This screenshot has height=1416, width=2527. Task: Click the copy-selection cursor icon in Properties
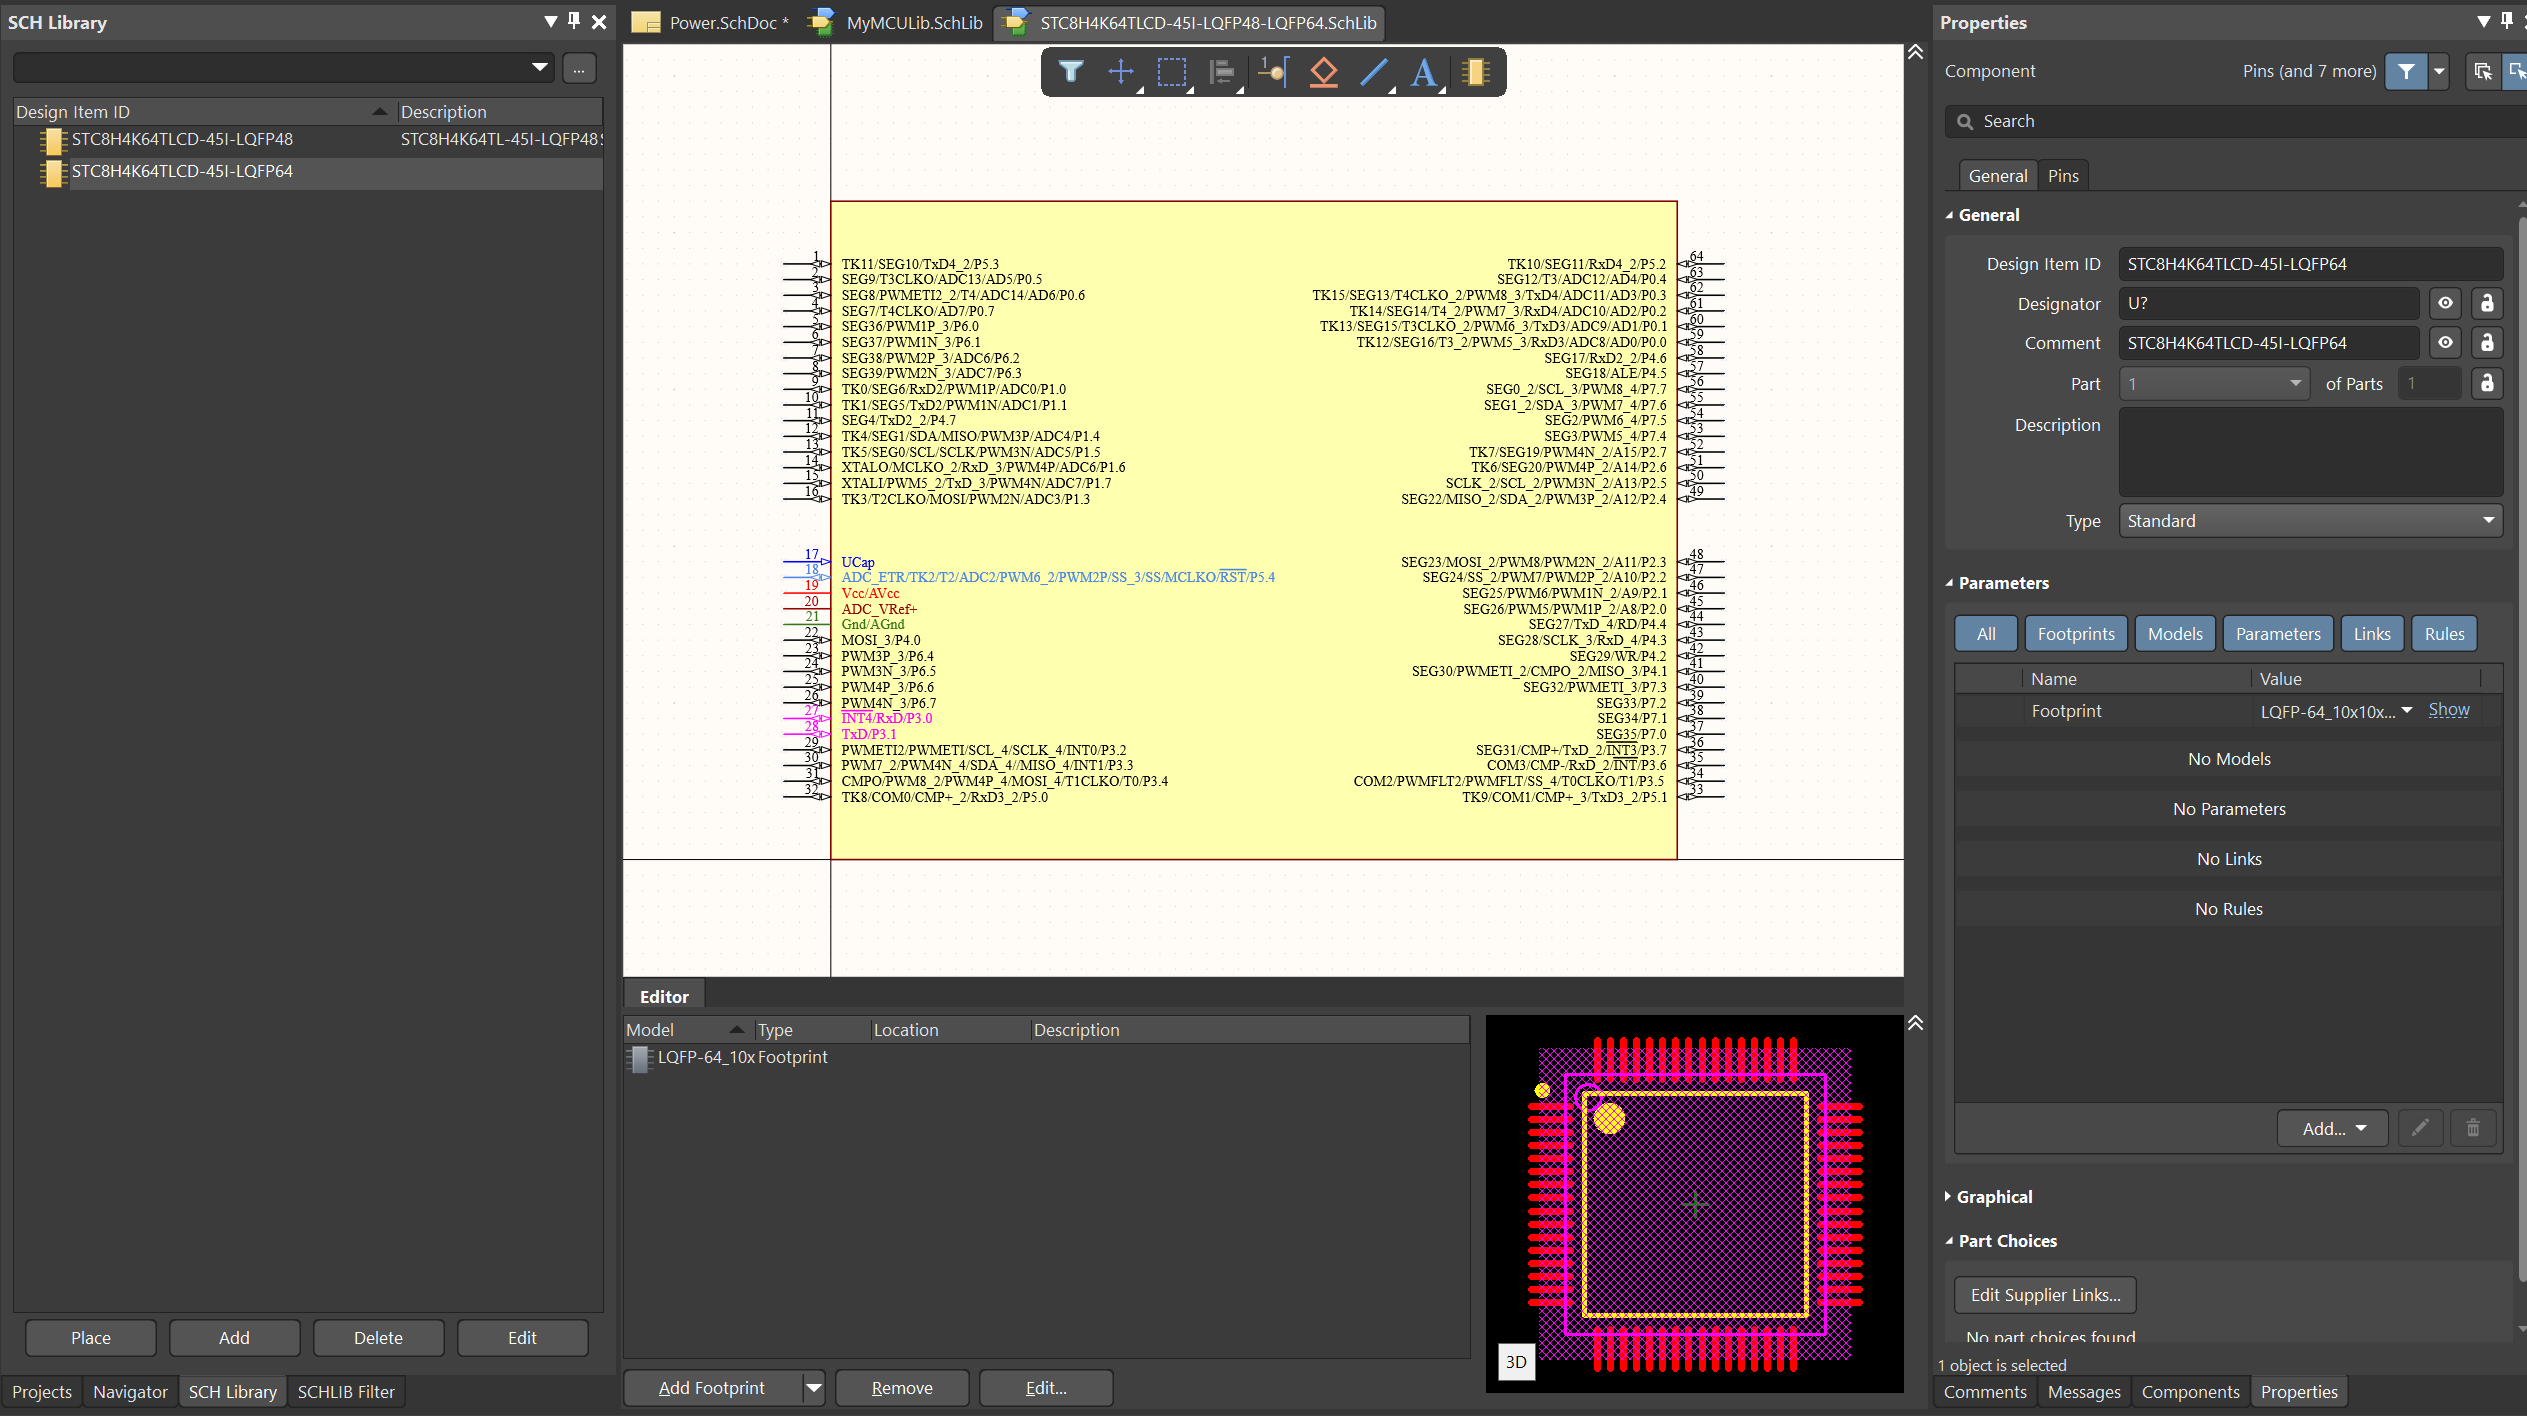coord(2483,71)
